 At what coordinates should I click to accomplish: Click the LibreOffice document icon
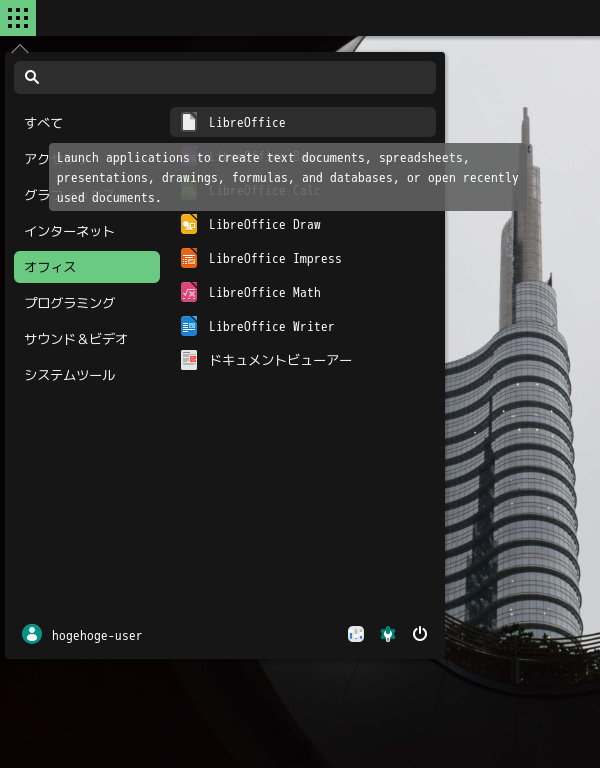pos(189,122)
